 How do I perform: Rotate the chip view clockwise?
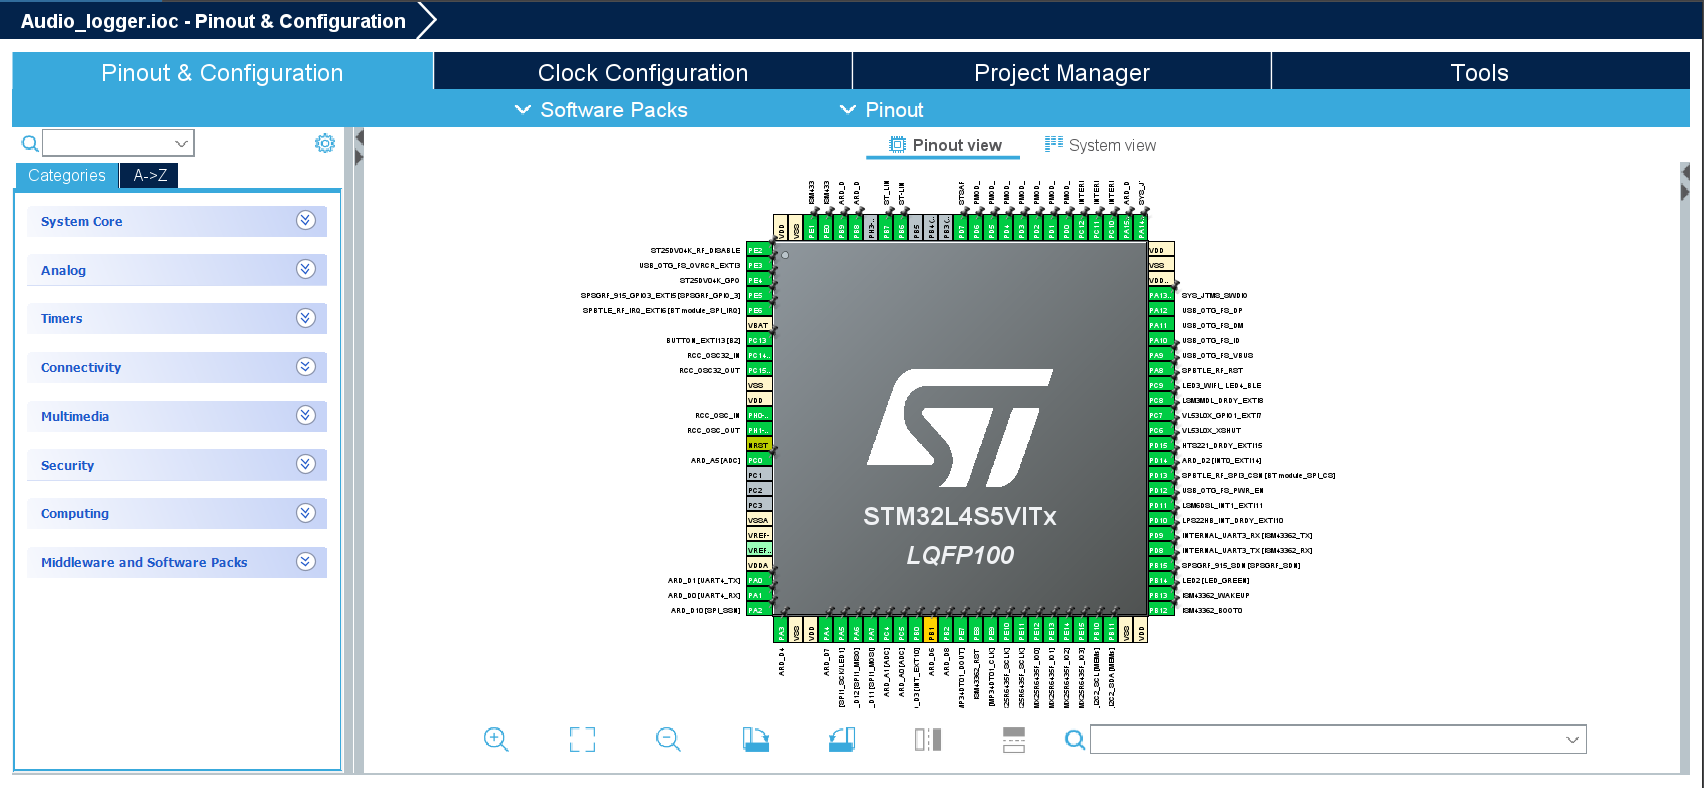756,739
